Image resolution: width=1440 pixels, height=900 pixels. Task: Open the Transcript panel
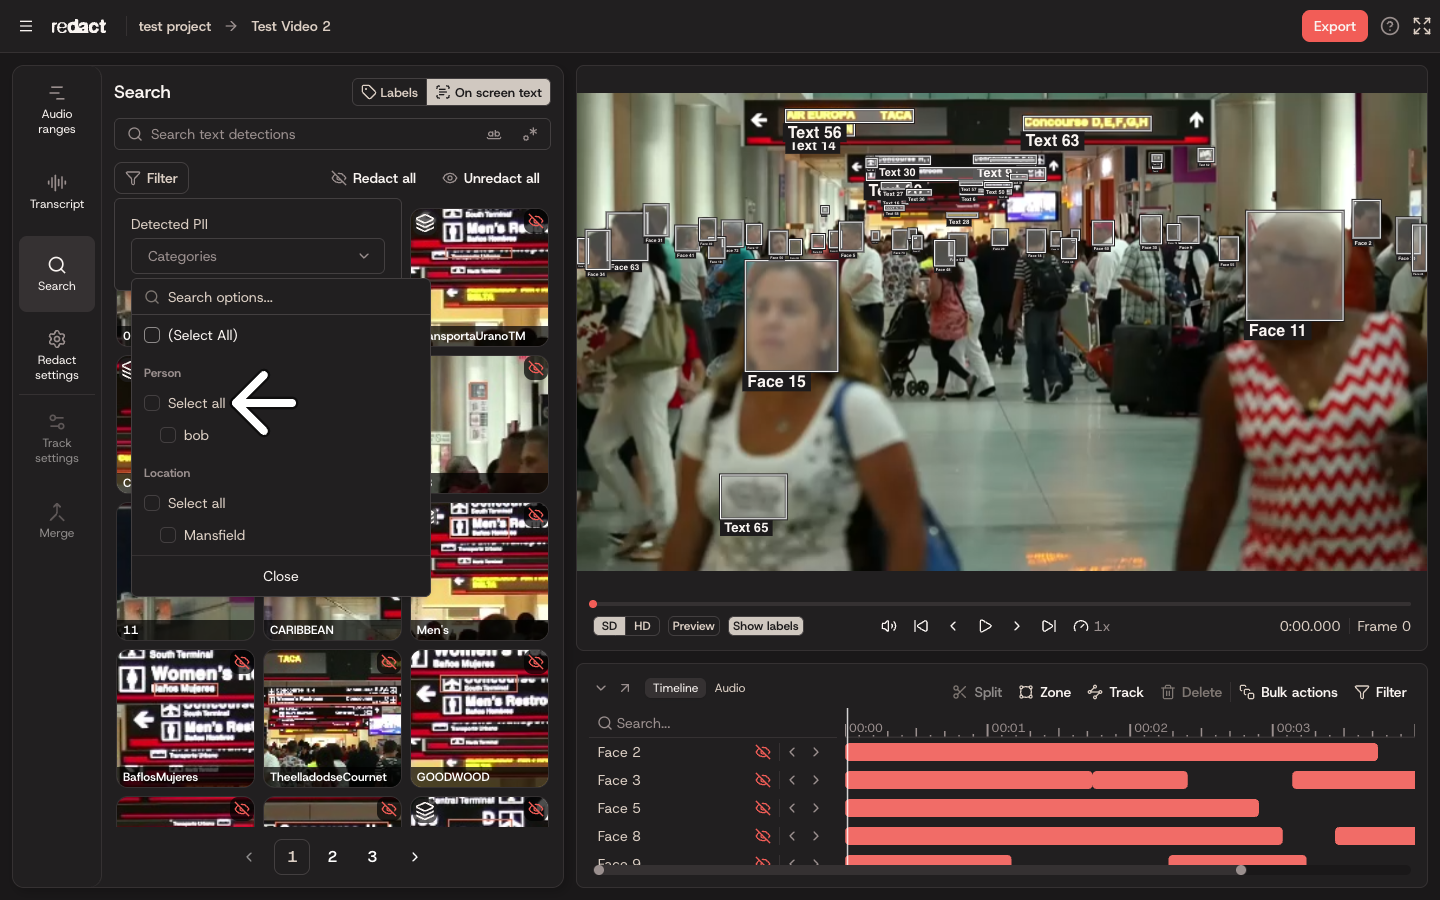[x=57, y=192]
